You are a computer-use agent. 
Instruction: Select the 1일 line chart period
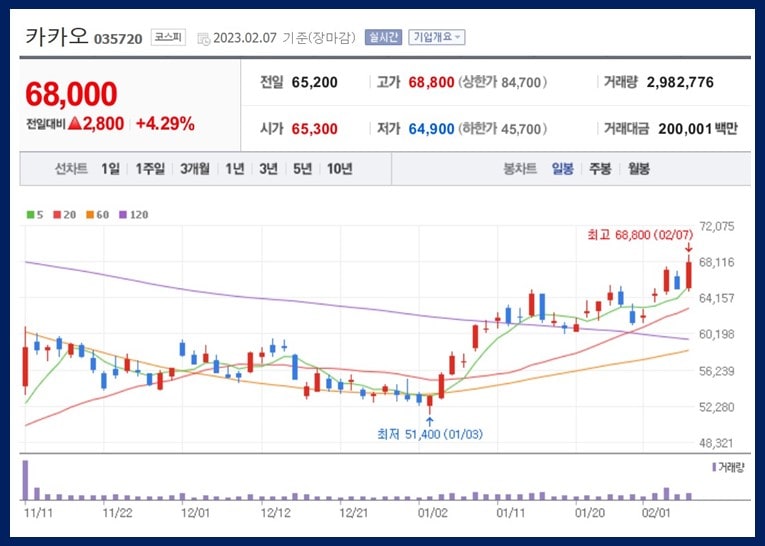coord(110,169)
